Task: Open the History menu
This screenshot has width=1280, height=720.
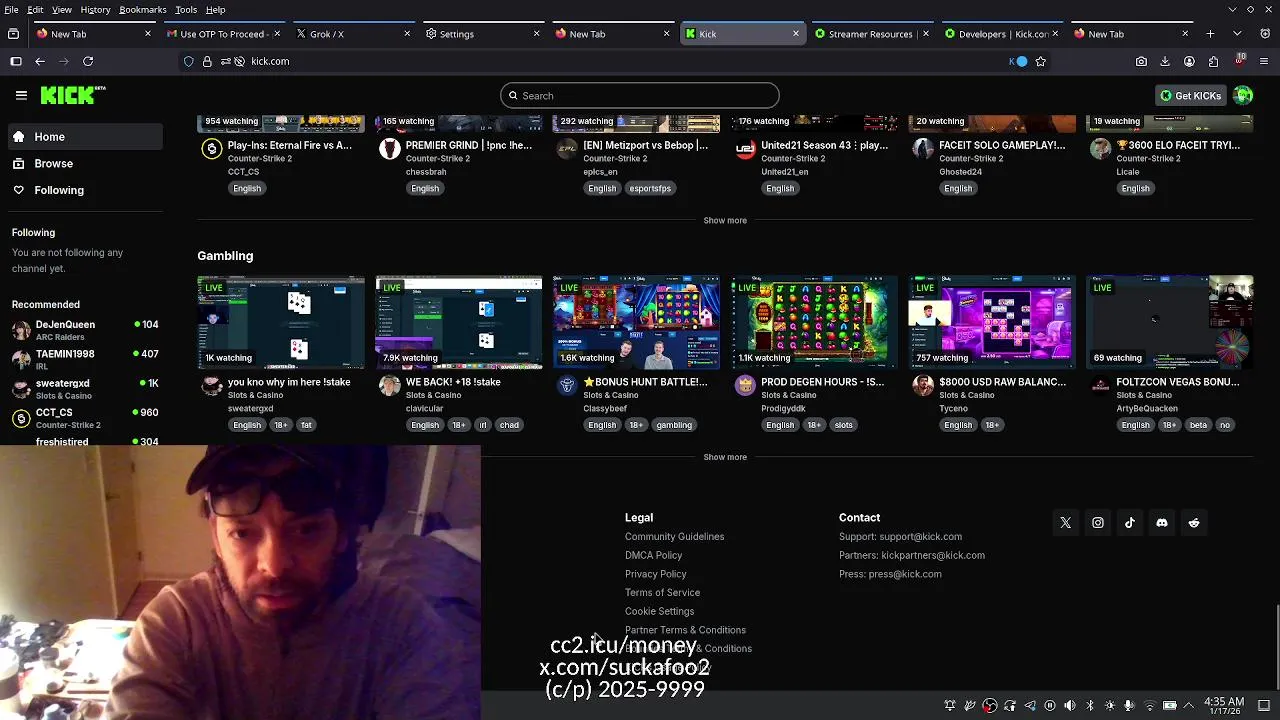Action: point(95,9)
